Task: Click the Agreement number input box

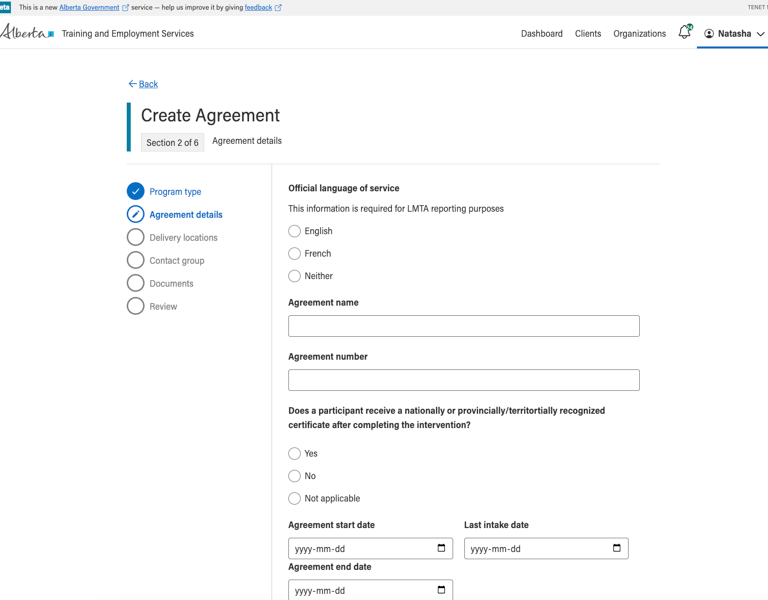Action: [x=463, y=380]
